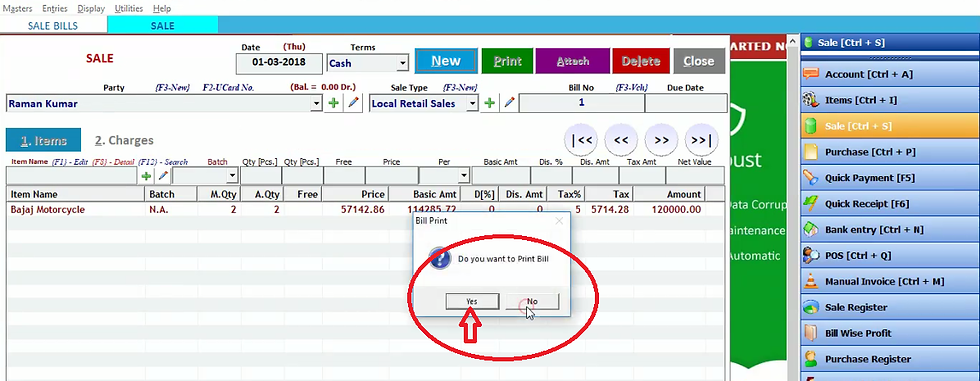The image size is (980, 381).
Task: Open Quick Payment [F5] in sidebar
Action: [x=890, y=178]
